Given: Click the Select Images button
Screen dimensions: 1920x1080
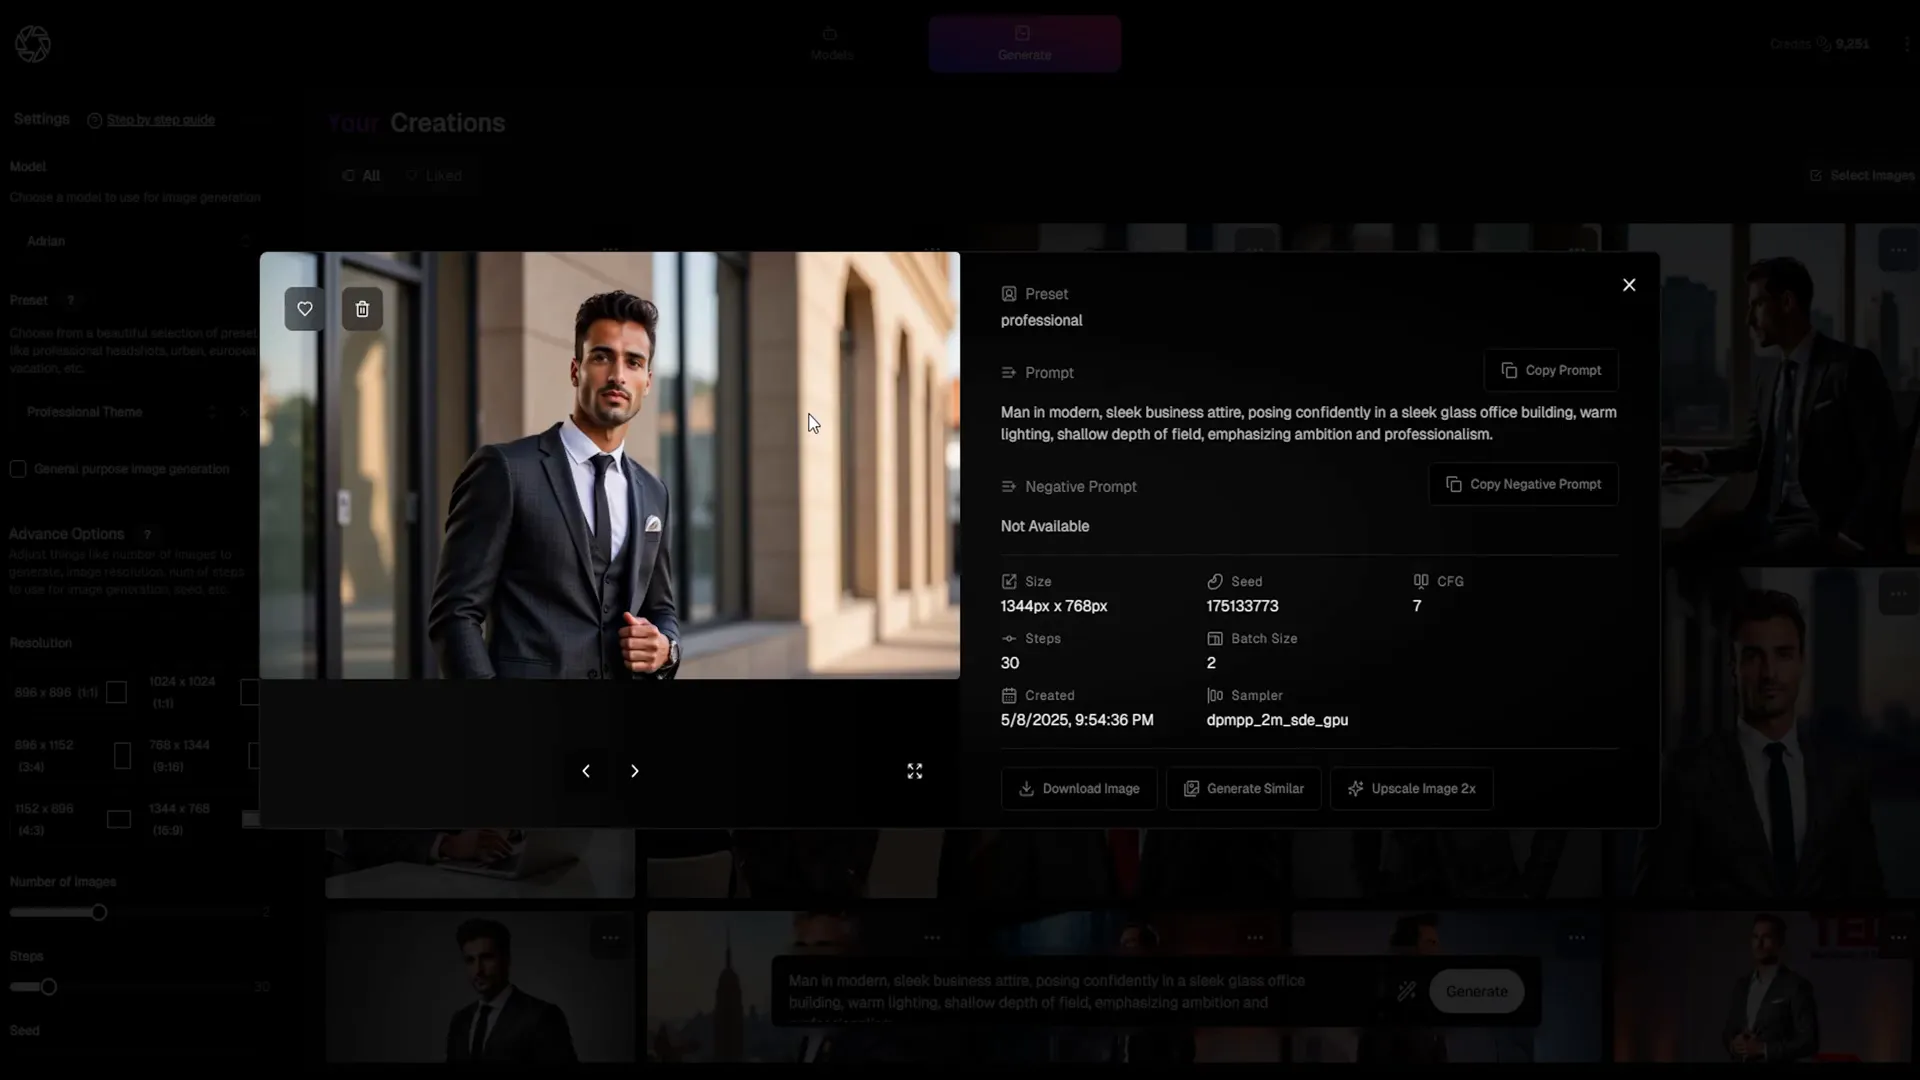Looking at the screenshot, I should [1862, 176].
